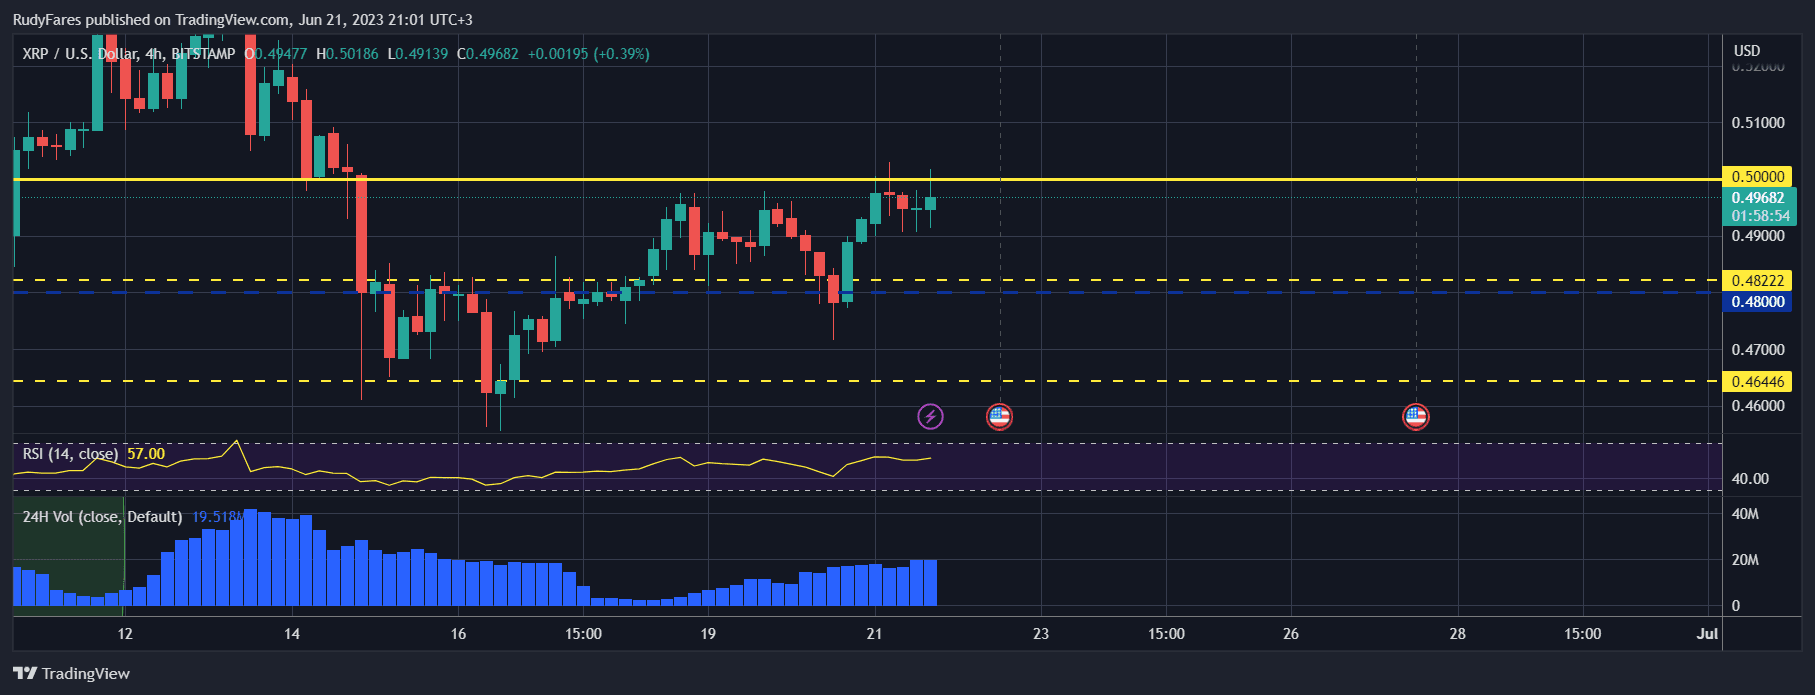Screen dimensions: 1815x695
Task: Click the RSI value 57.00
Action: click(x=146, y=454)
